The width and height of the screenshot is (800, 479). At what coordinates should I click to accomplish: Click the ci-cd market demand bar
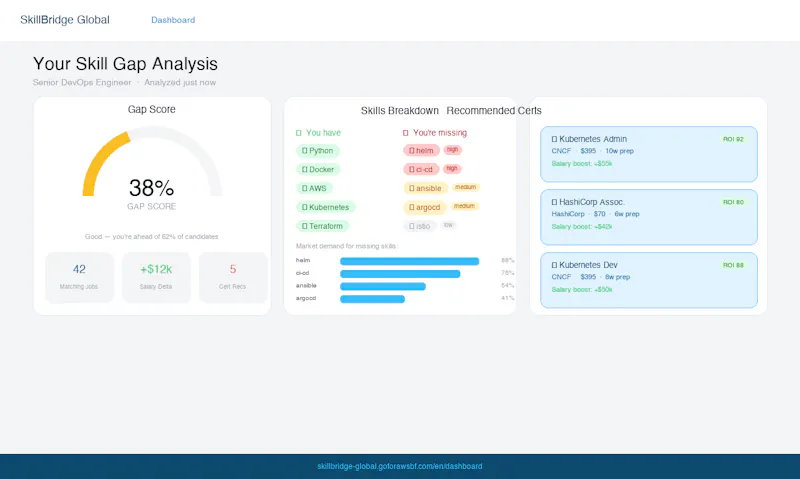(x=400, y=274)
